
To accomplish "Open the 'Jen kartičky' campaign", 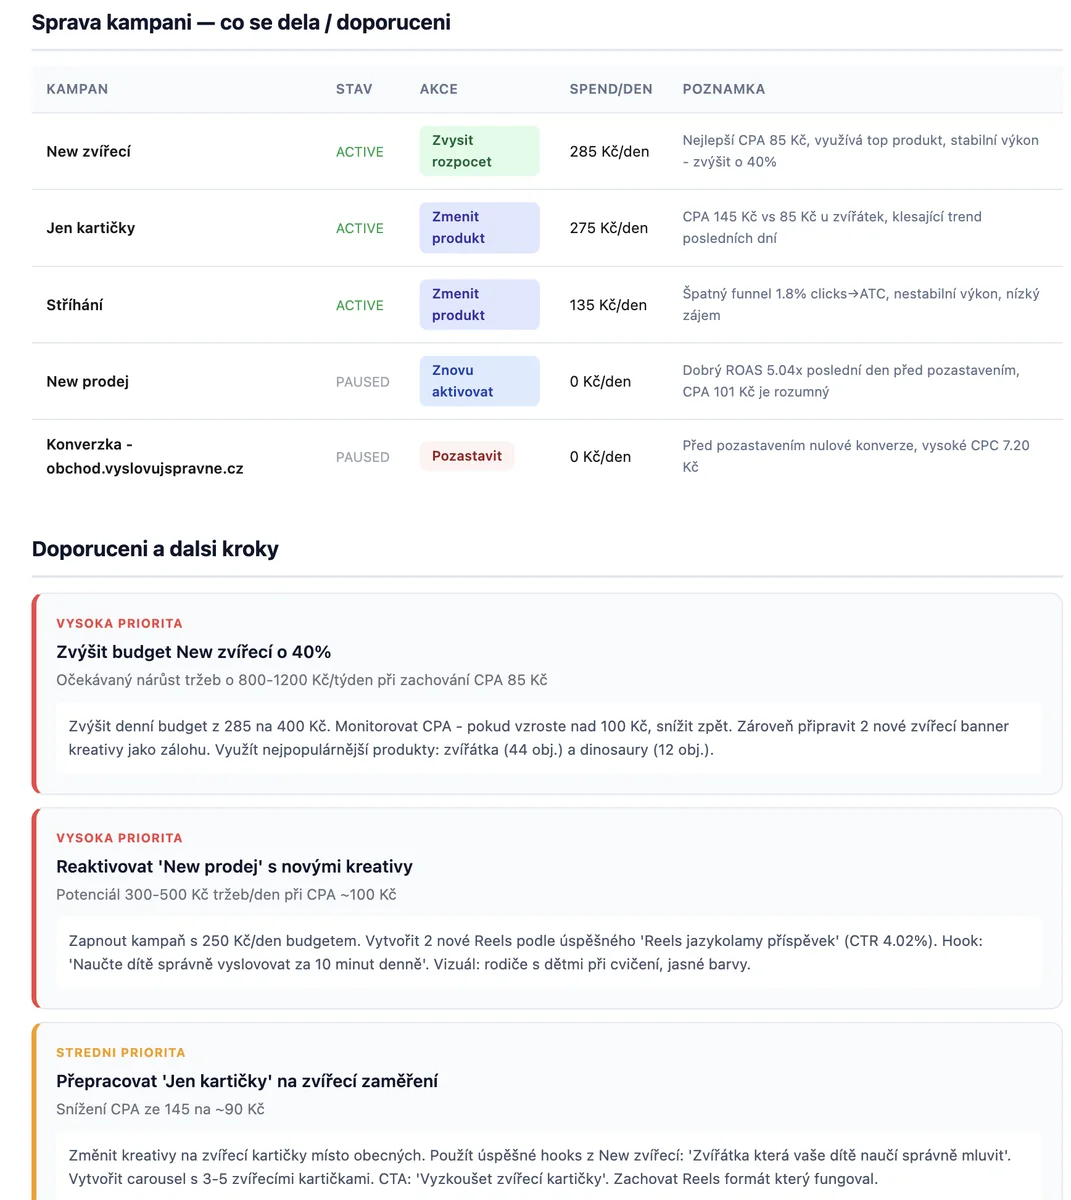I will tap(91, 227).
